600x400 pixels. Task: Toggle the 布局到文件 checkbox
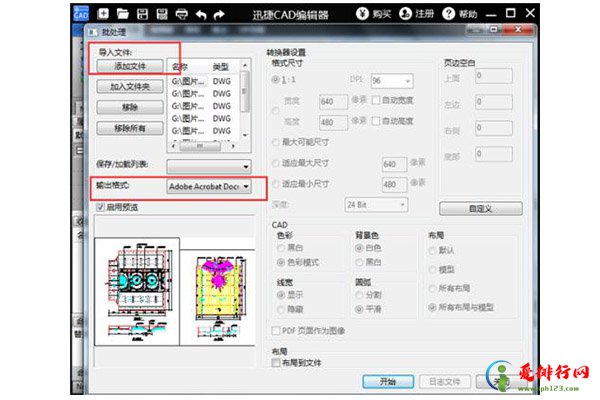pos(276,362)
